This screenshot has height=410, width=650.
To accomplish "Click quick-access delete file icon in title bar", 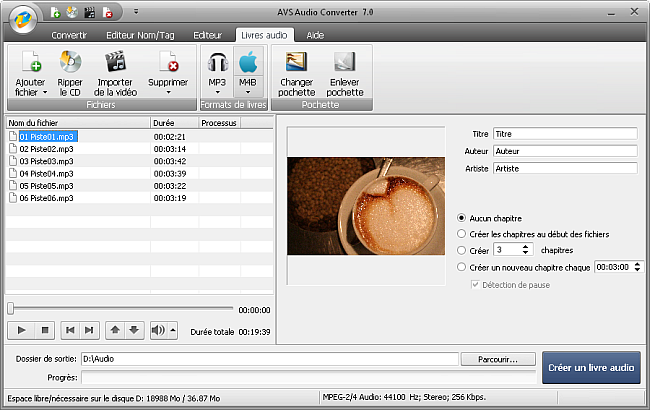I will click(107, 12).
